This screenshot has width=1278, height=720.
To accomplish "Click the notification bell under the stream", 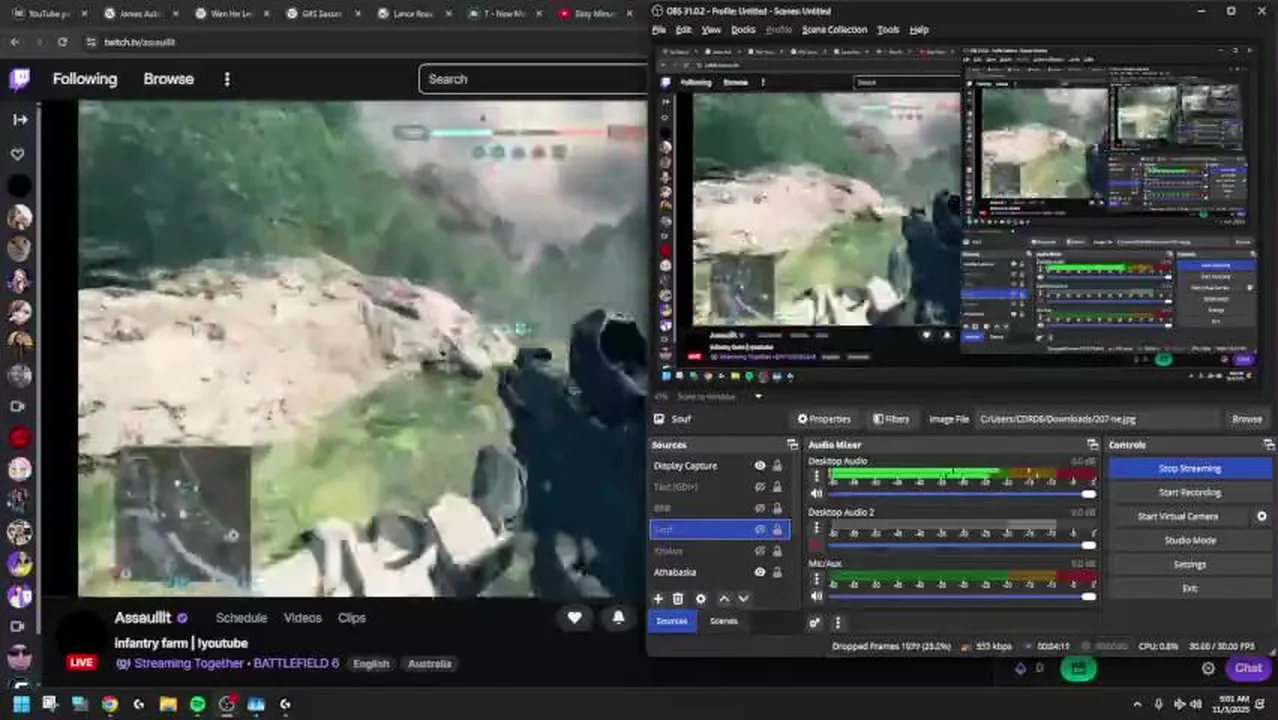I will point(618,618).
